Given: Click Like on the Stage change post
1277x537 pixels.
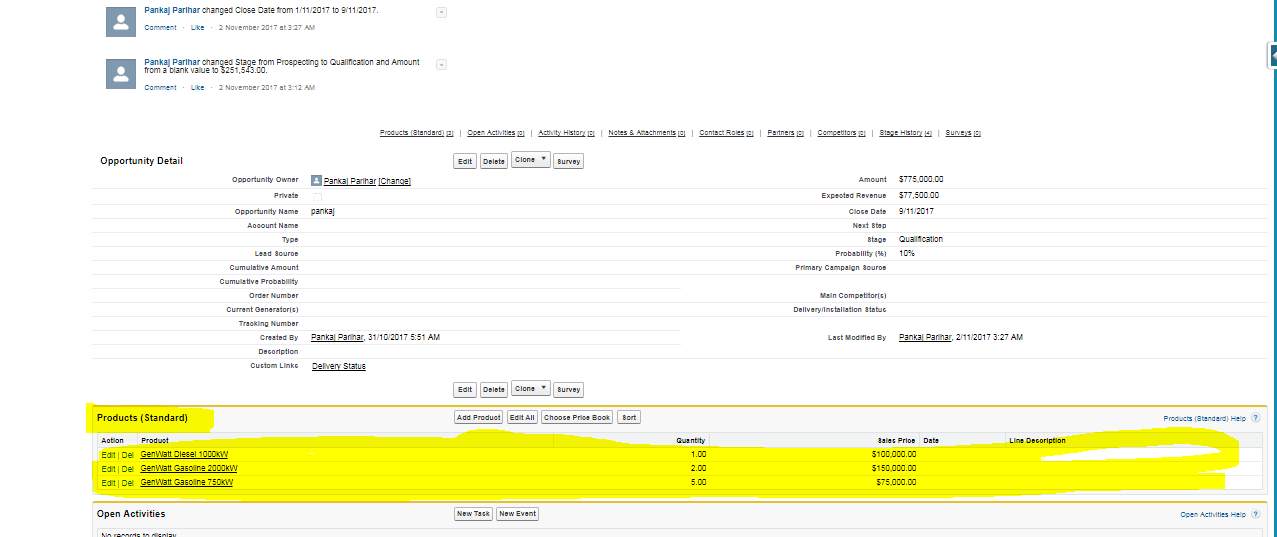Looking at the screenshot, I should 198,88.
